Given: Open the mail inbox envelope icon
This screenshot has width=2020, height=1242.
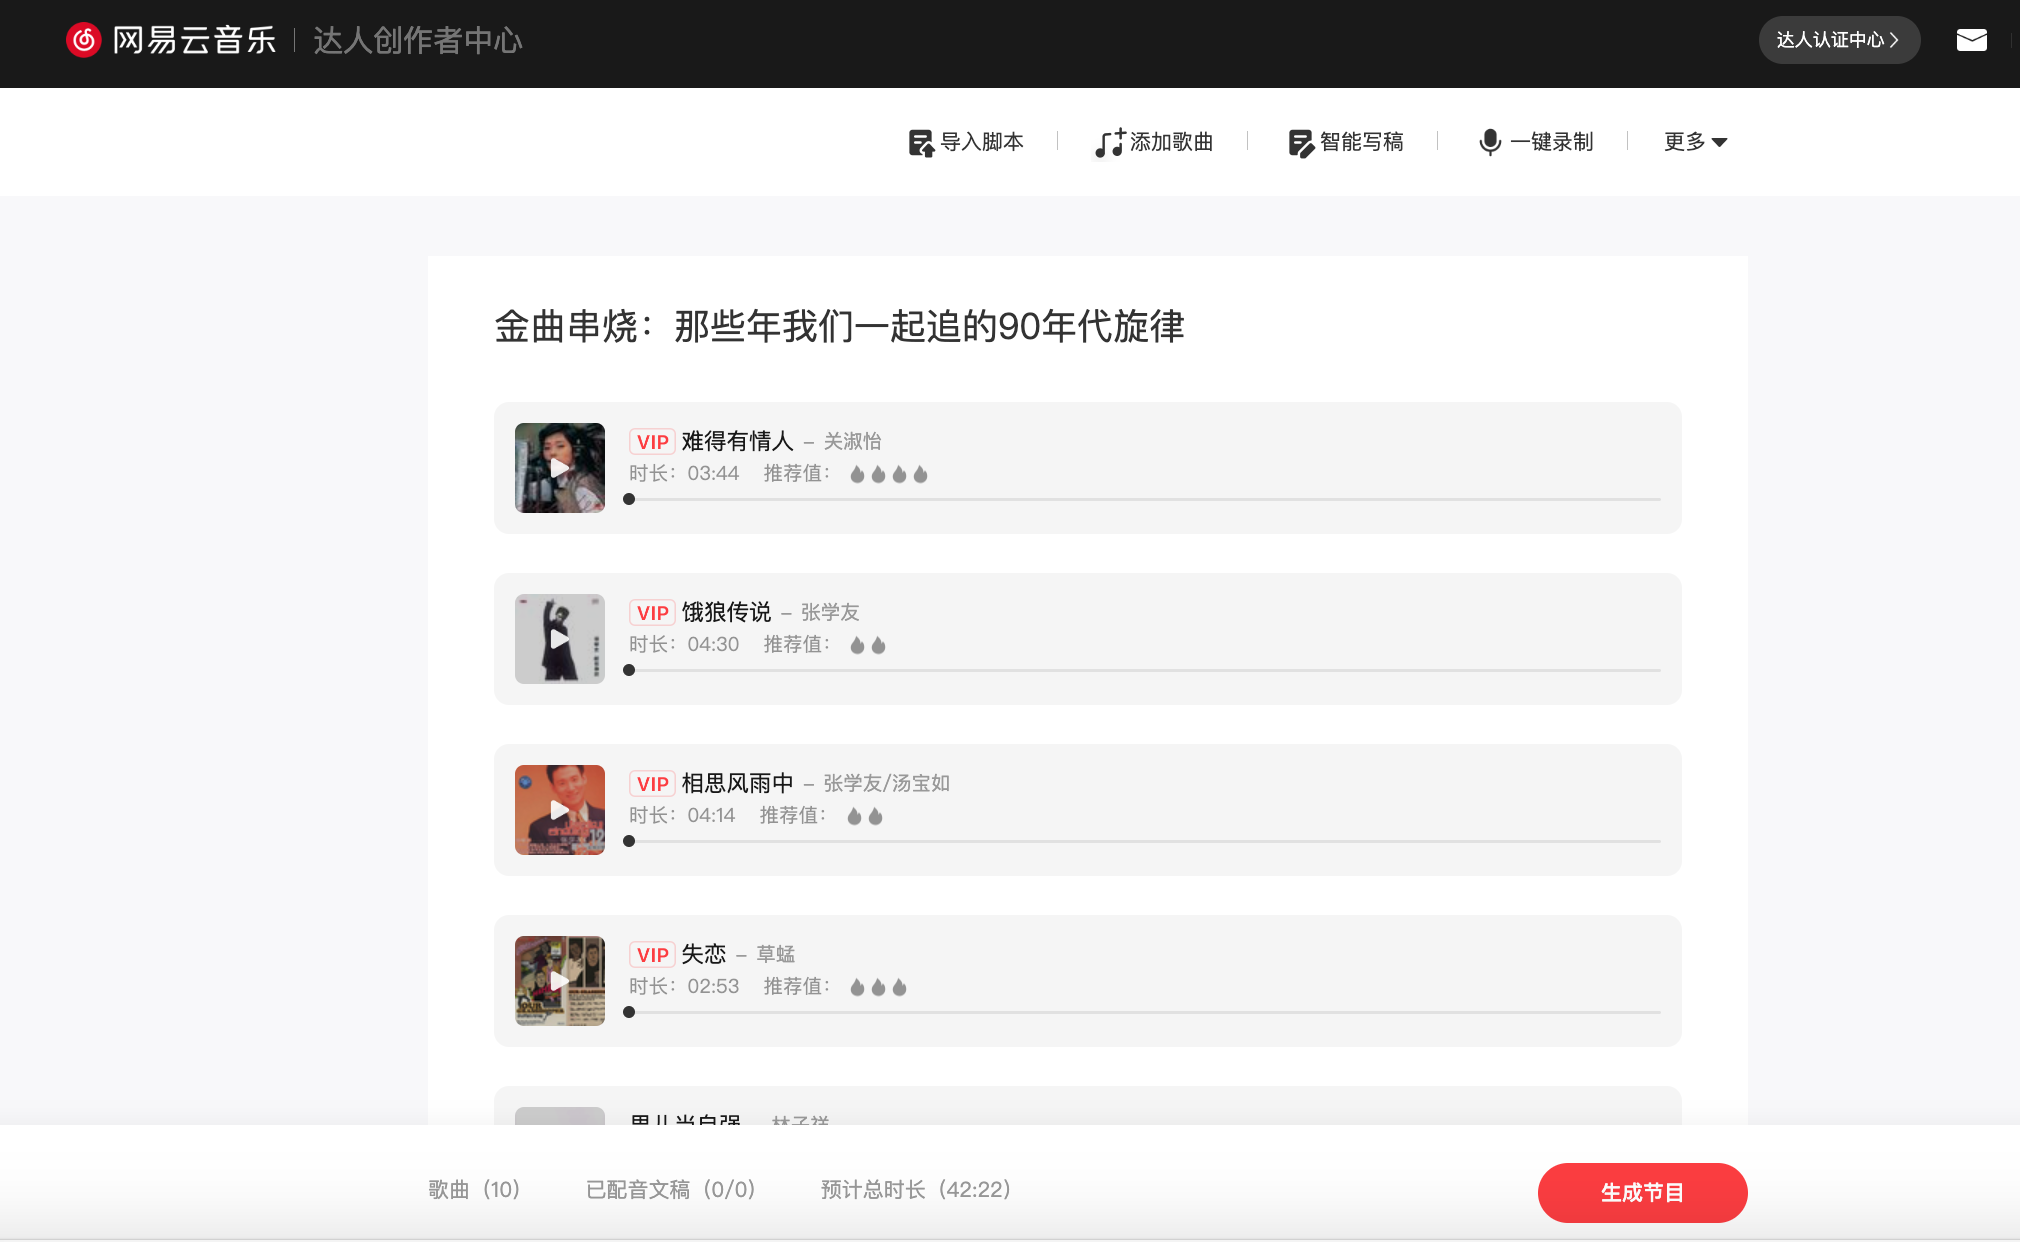Looking at the screenshot, I should pos(1971,40).
